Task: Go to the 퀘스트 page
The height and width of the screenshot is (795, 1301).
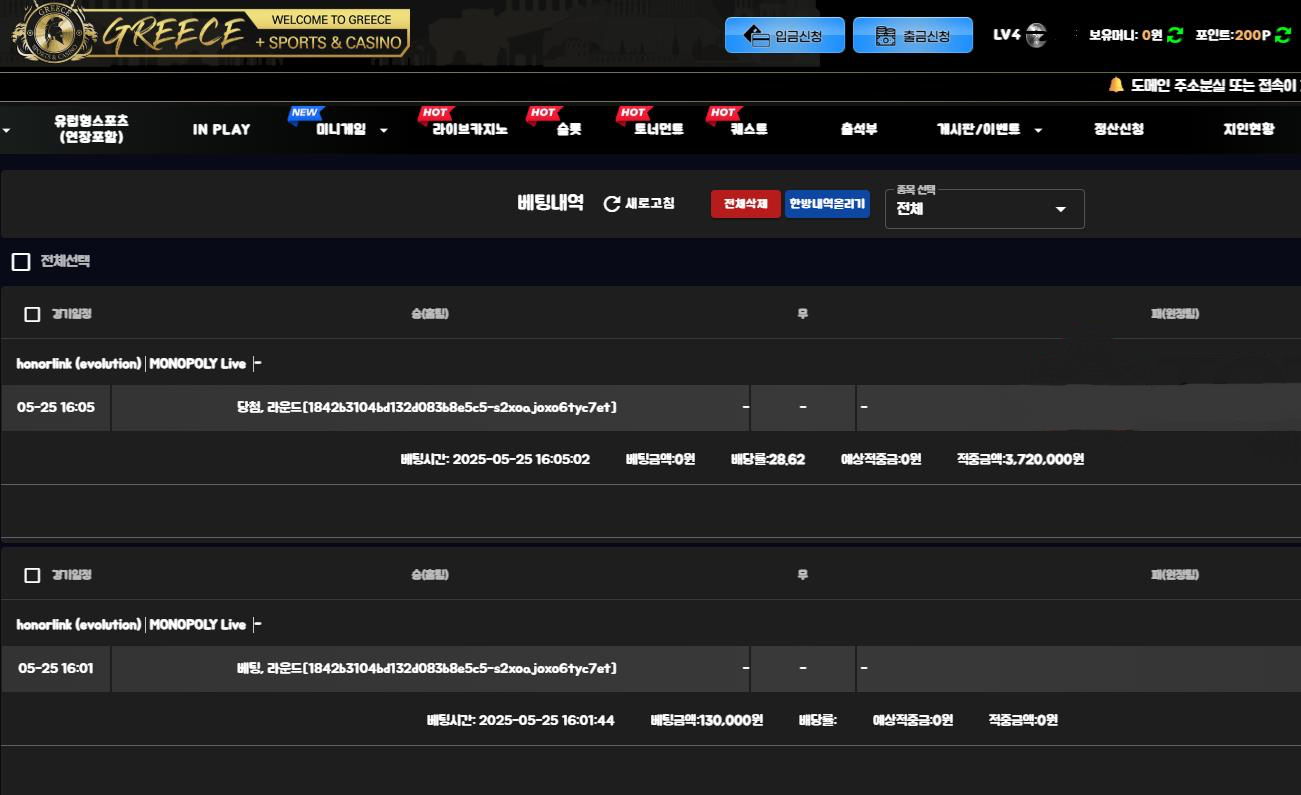Action: (x=749, y=129)
